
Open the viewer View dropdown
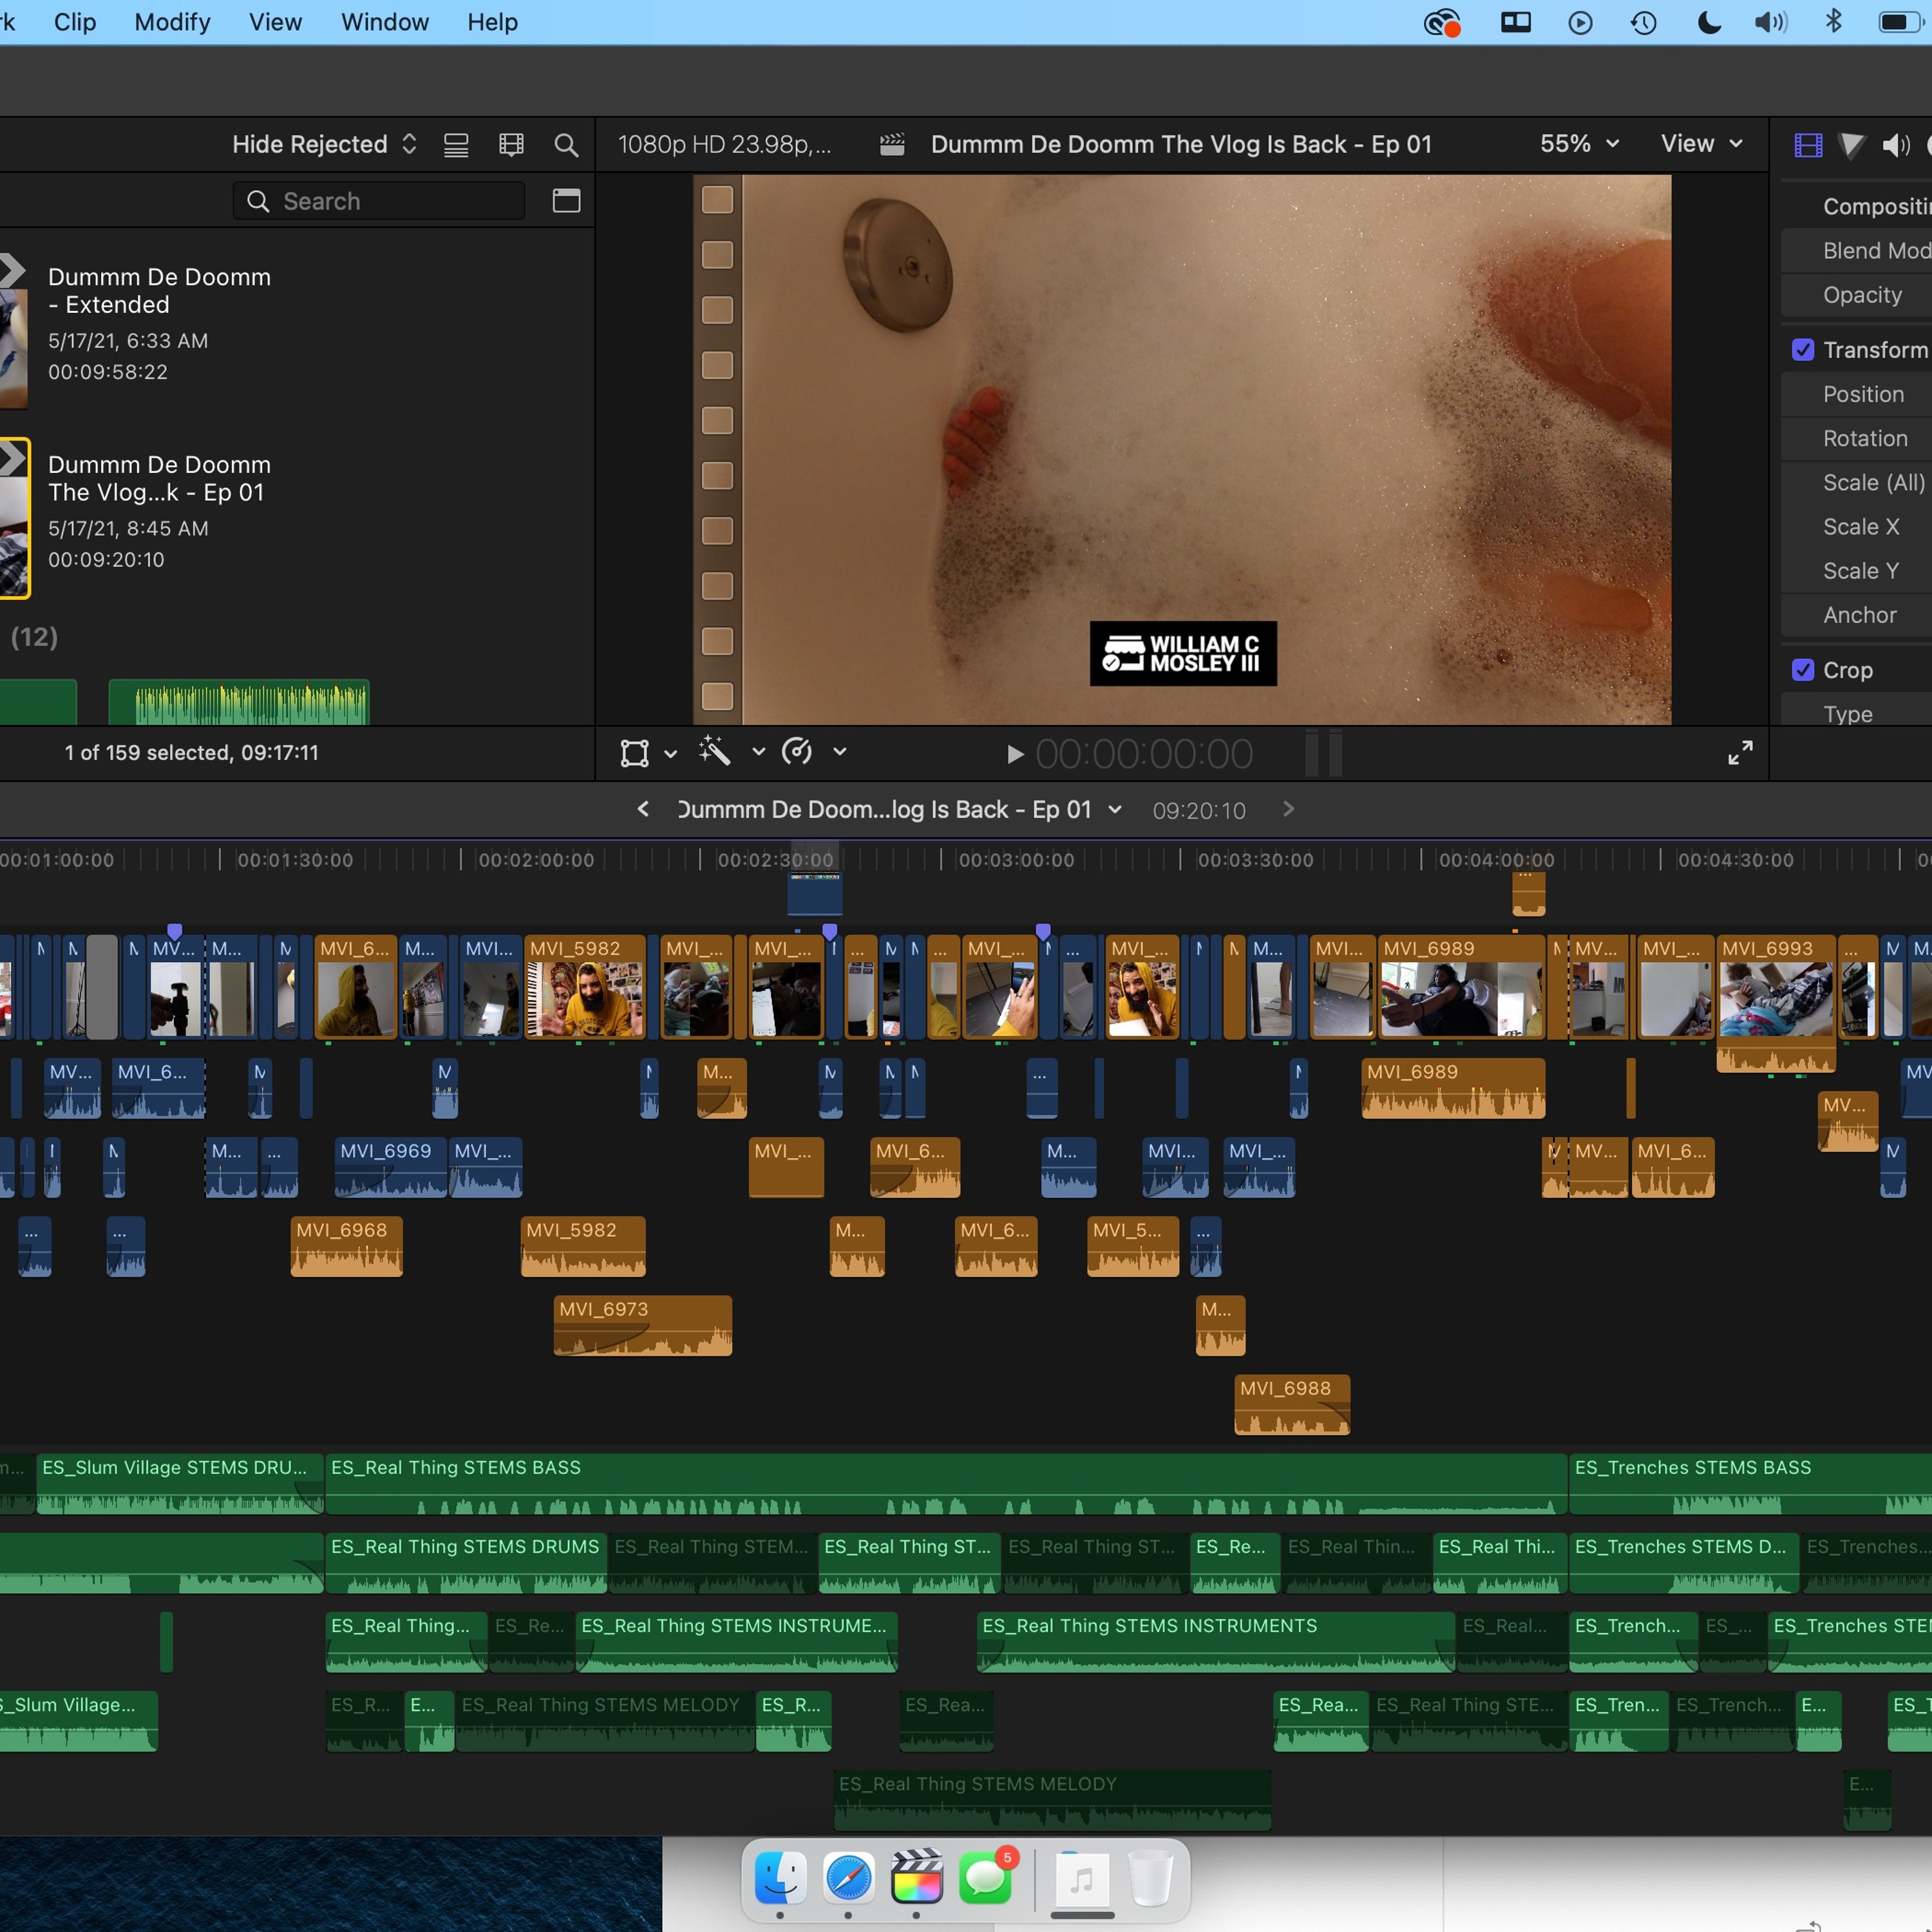click(x=1702, y=144)
